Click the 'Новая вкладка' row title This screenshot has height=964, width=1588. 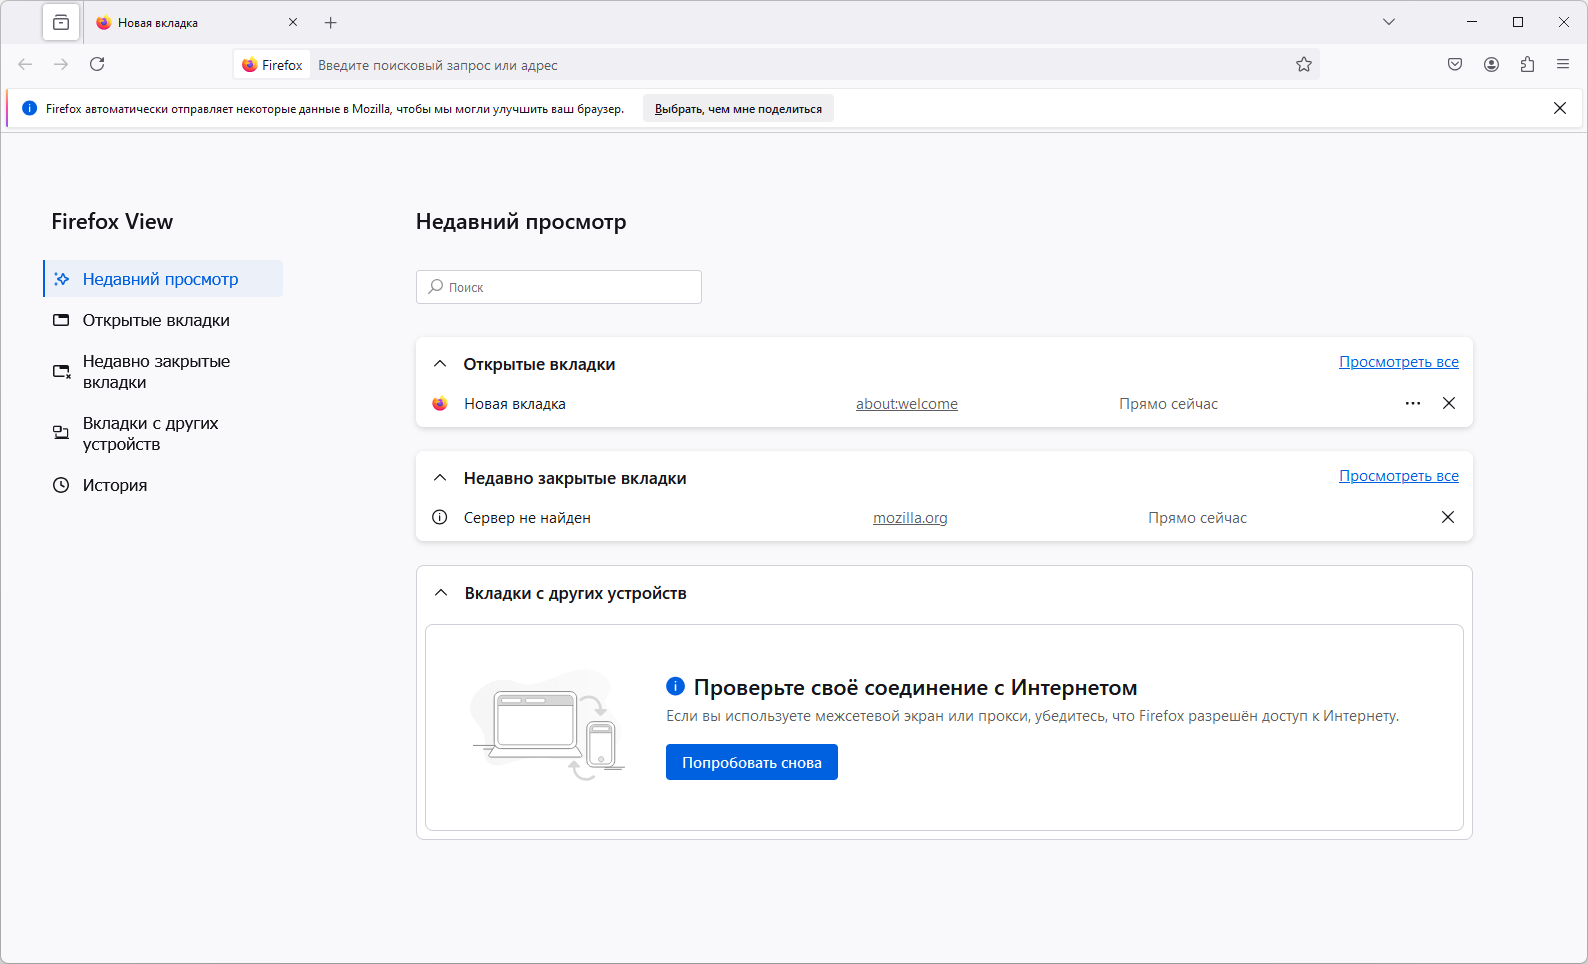[x=515, y=404]
